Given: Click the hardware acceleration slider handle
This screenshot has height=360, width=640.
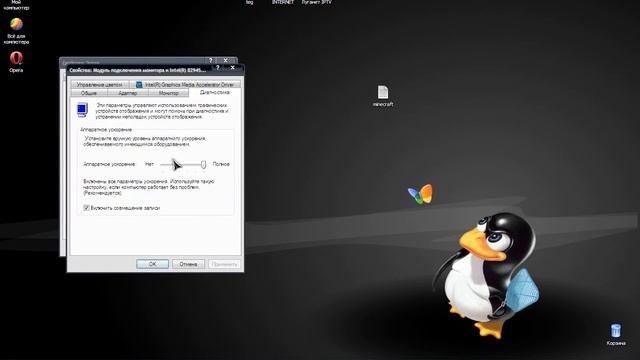Looking at the screenshot, I should pos(203,164).
